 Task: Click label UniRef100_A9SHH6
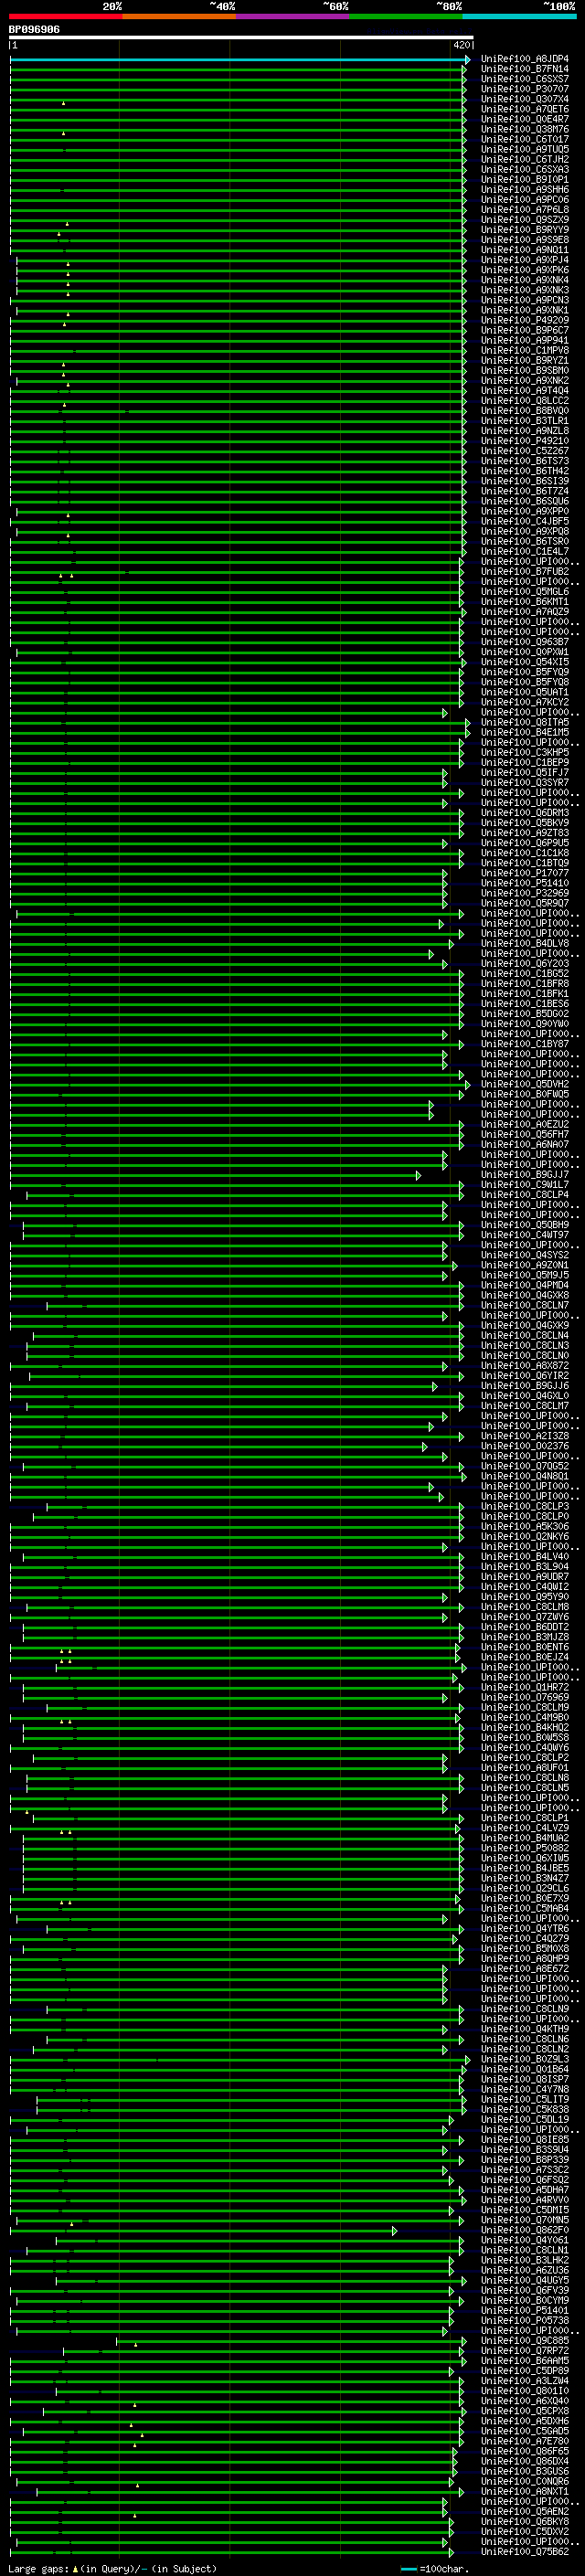(525, 189)
